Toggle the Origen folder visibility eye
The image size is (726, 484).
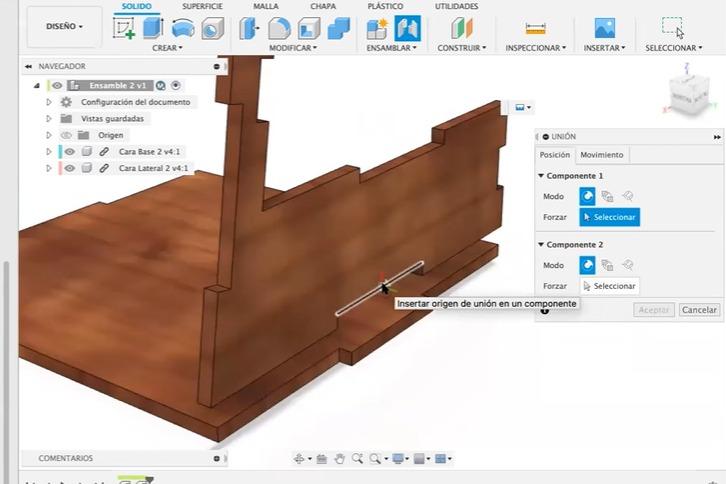point(67,135)
